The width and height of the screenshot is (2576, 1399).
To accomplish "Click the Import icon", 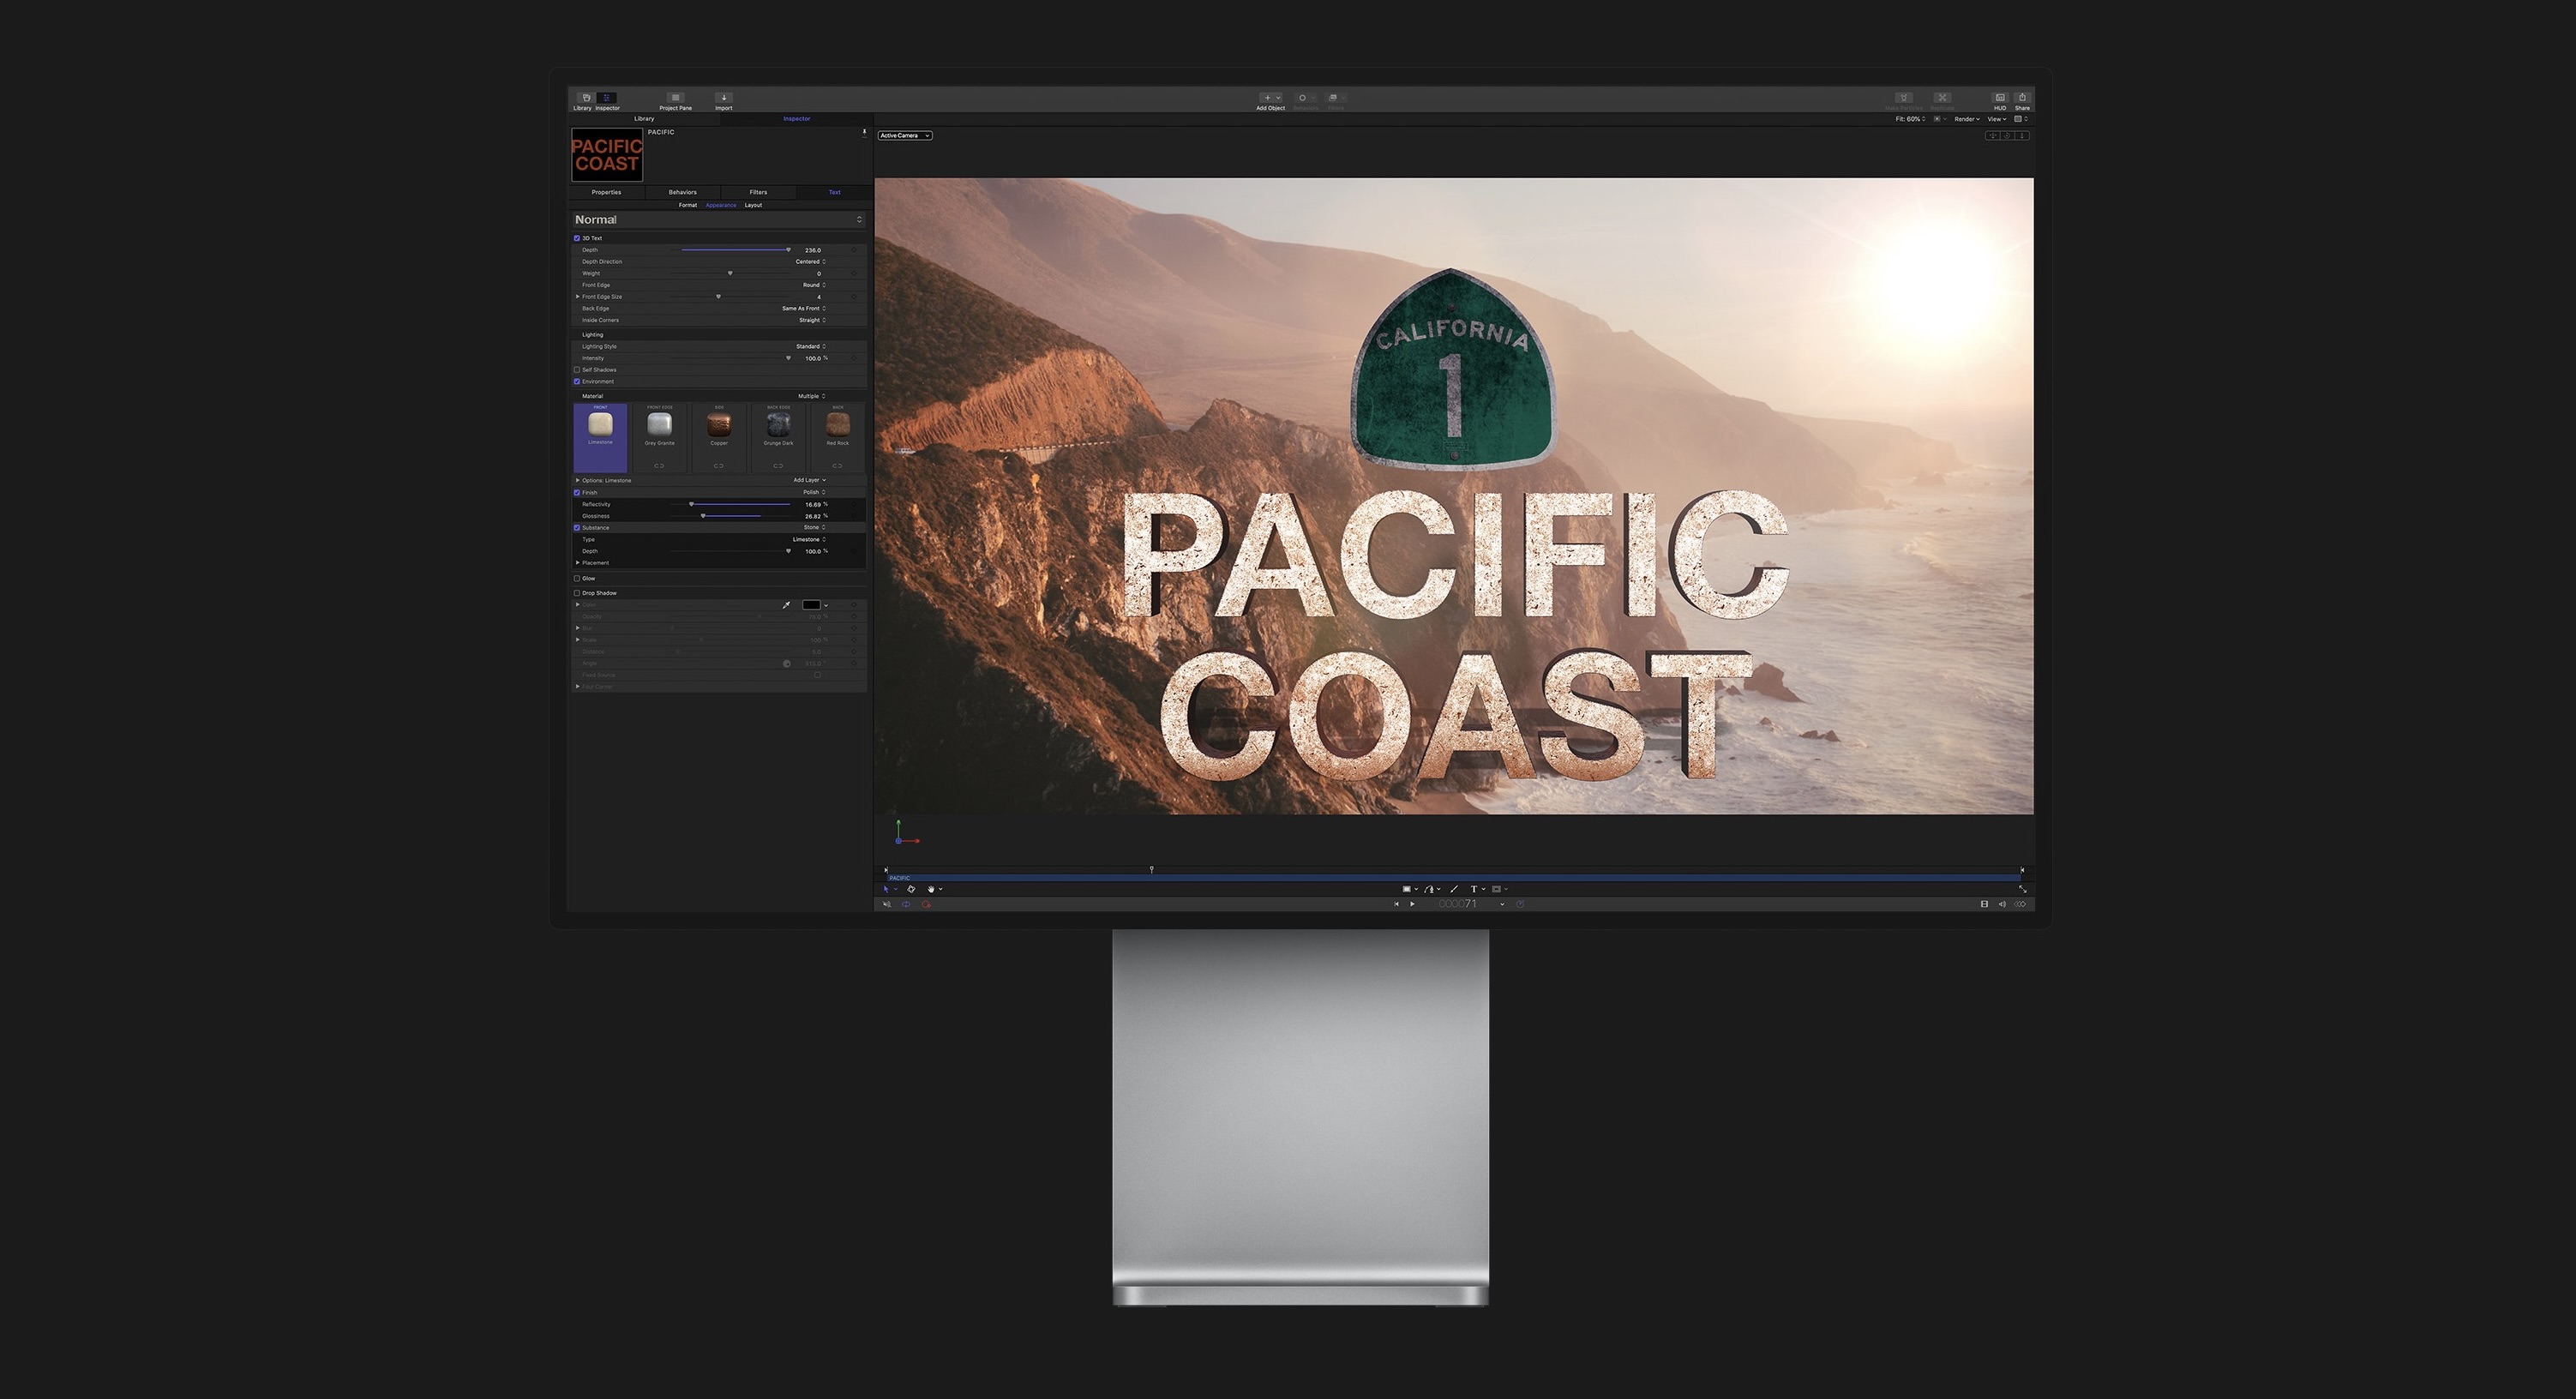I will click(x=724, y=98).
